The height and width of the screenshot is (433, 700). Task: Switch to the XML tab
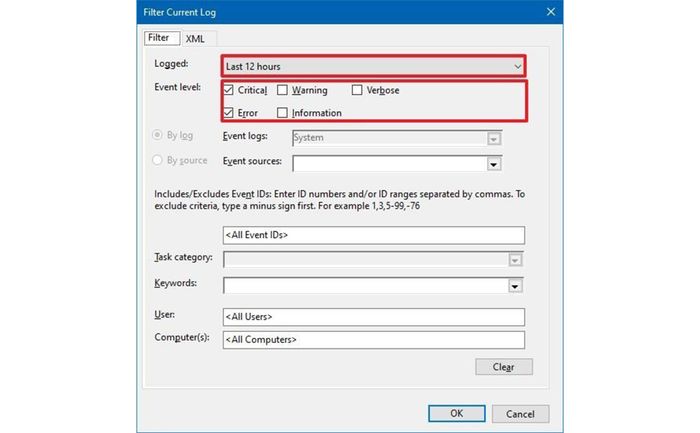[196, 39]
